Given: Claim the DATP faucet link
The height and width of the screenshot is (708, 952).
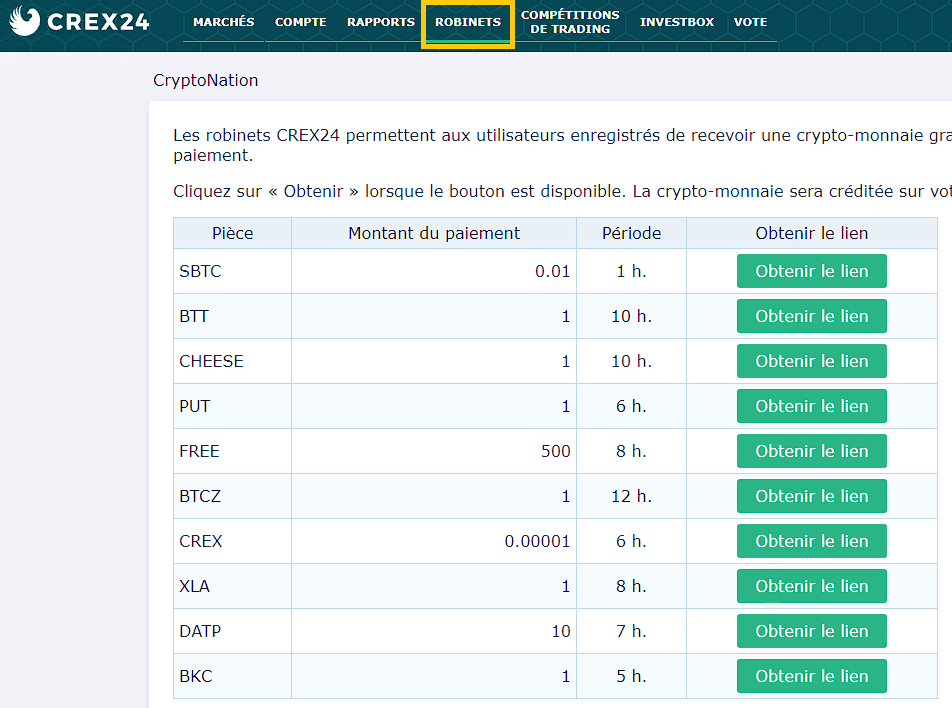Looking at the screenshot, I should point(812,630).
